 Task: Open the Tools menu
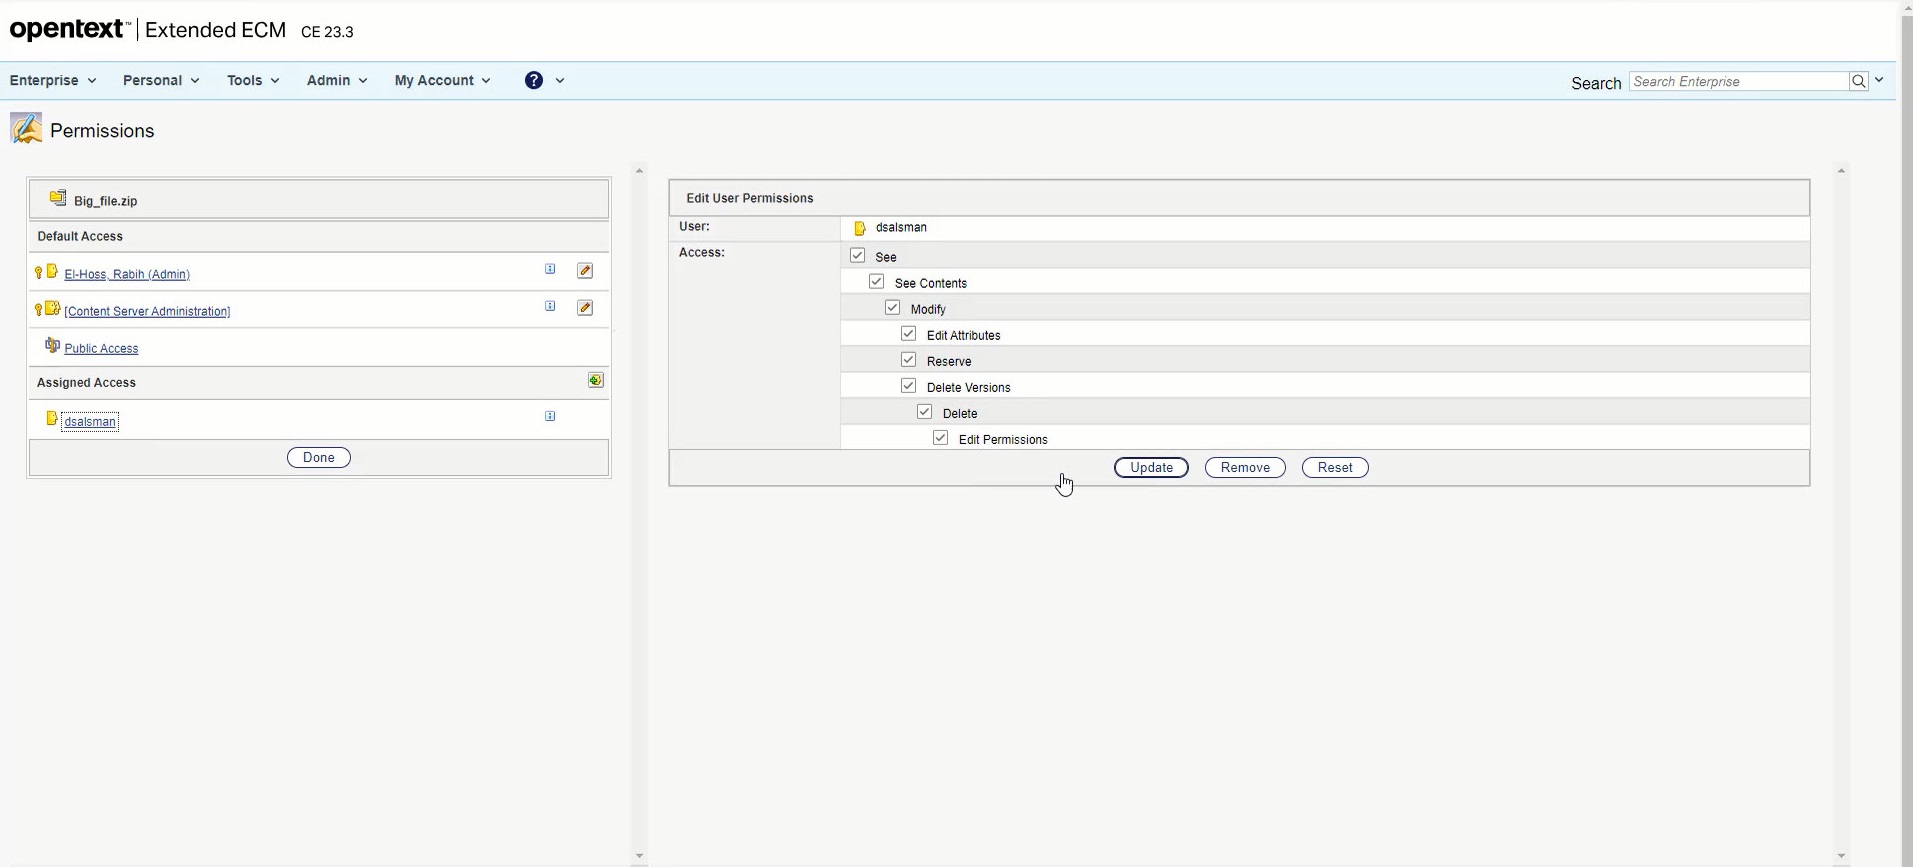tap(253, 80)
